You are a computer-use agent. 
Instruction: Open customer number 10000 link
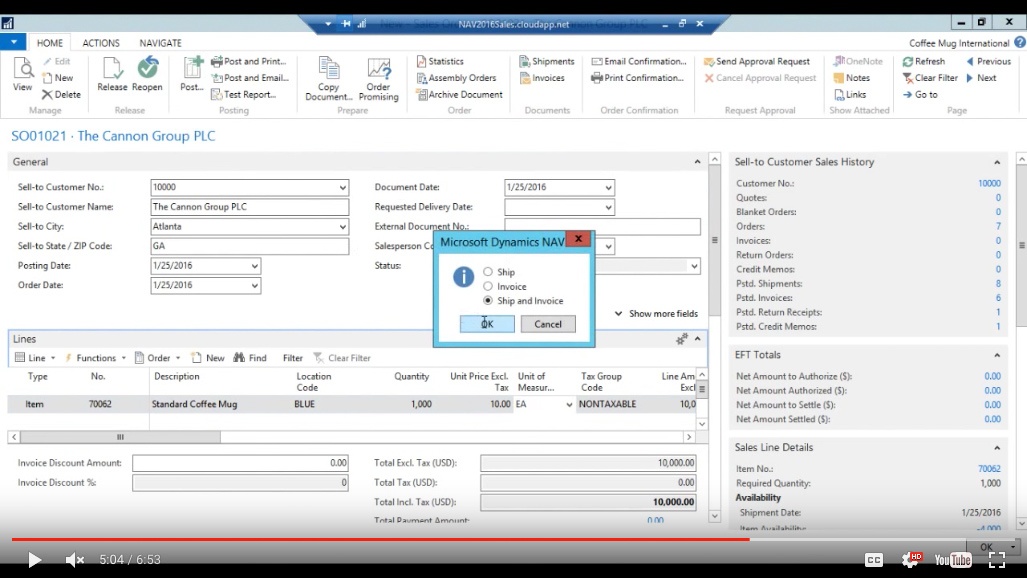[x=989, y=183]
